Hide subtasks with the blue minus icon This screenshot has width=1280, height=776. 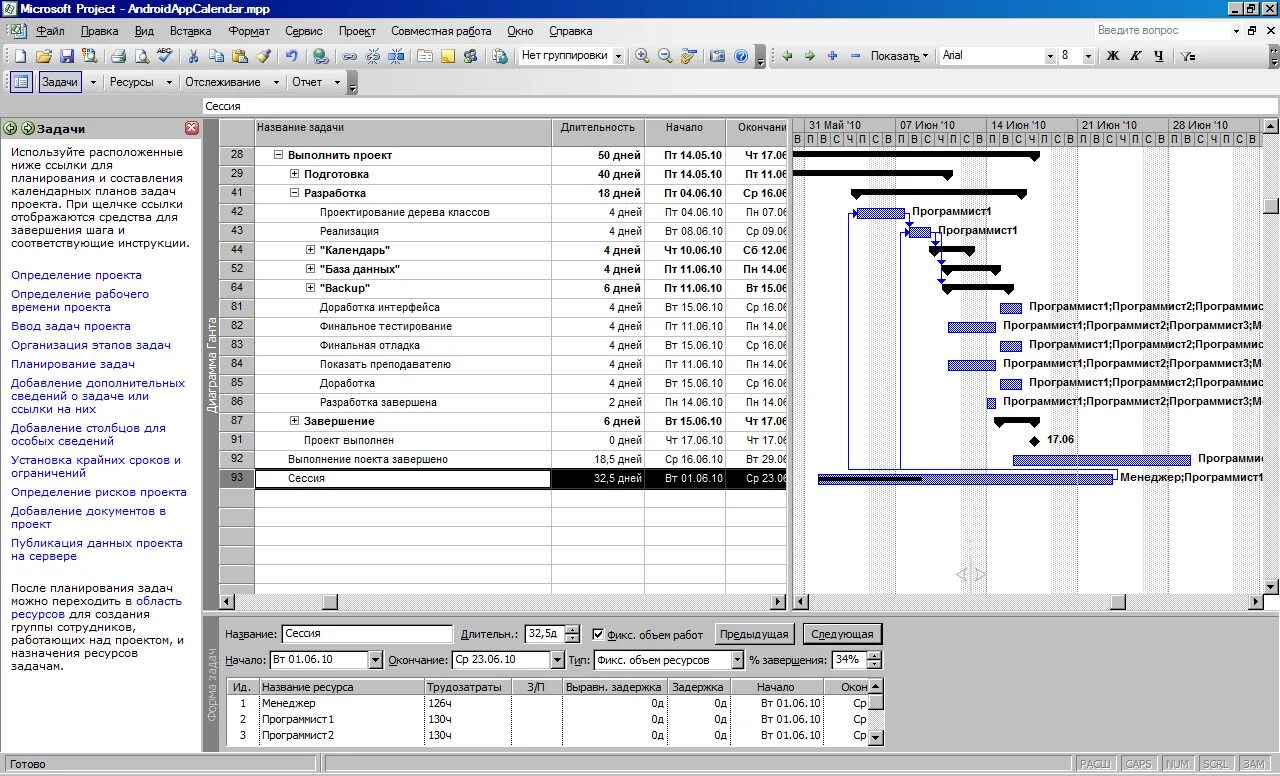click(855, 56)
